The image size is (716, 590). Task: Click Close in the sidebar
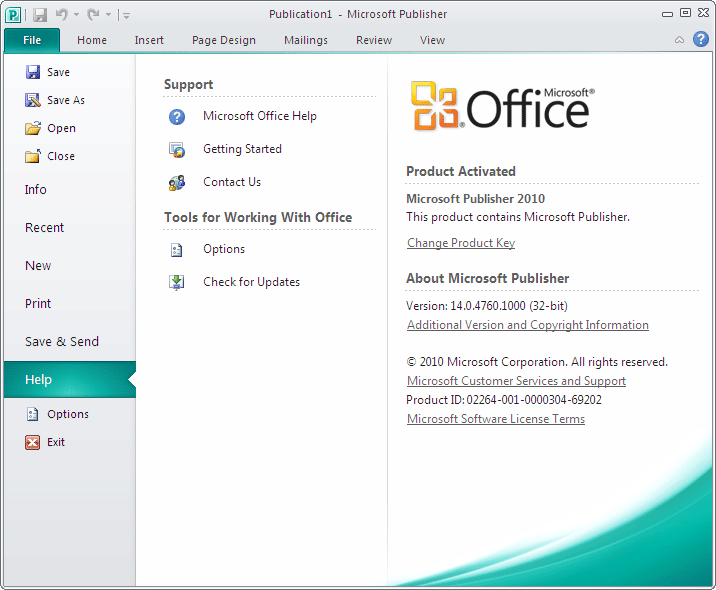[x=61, y=156]
